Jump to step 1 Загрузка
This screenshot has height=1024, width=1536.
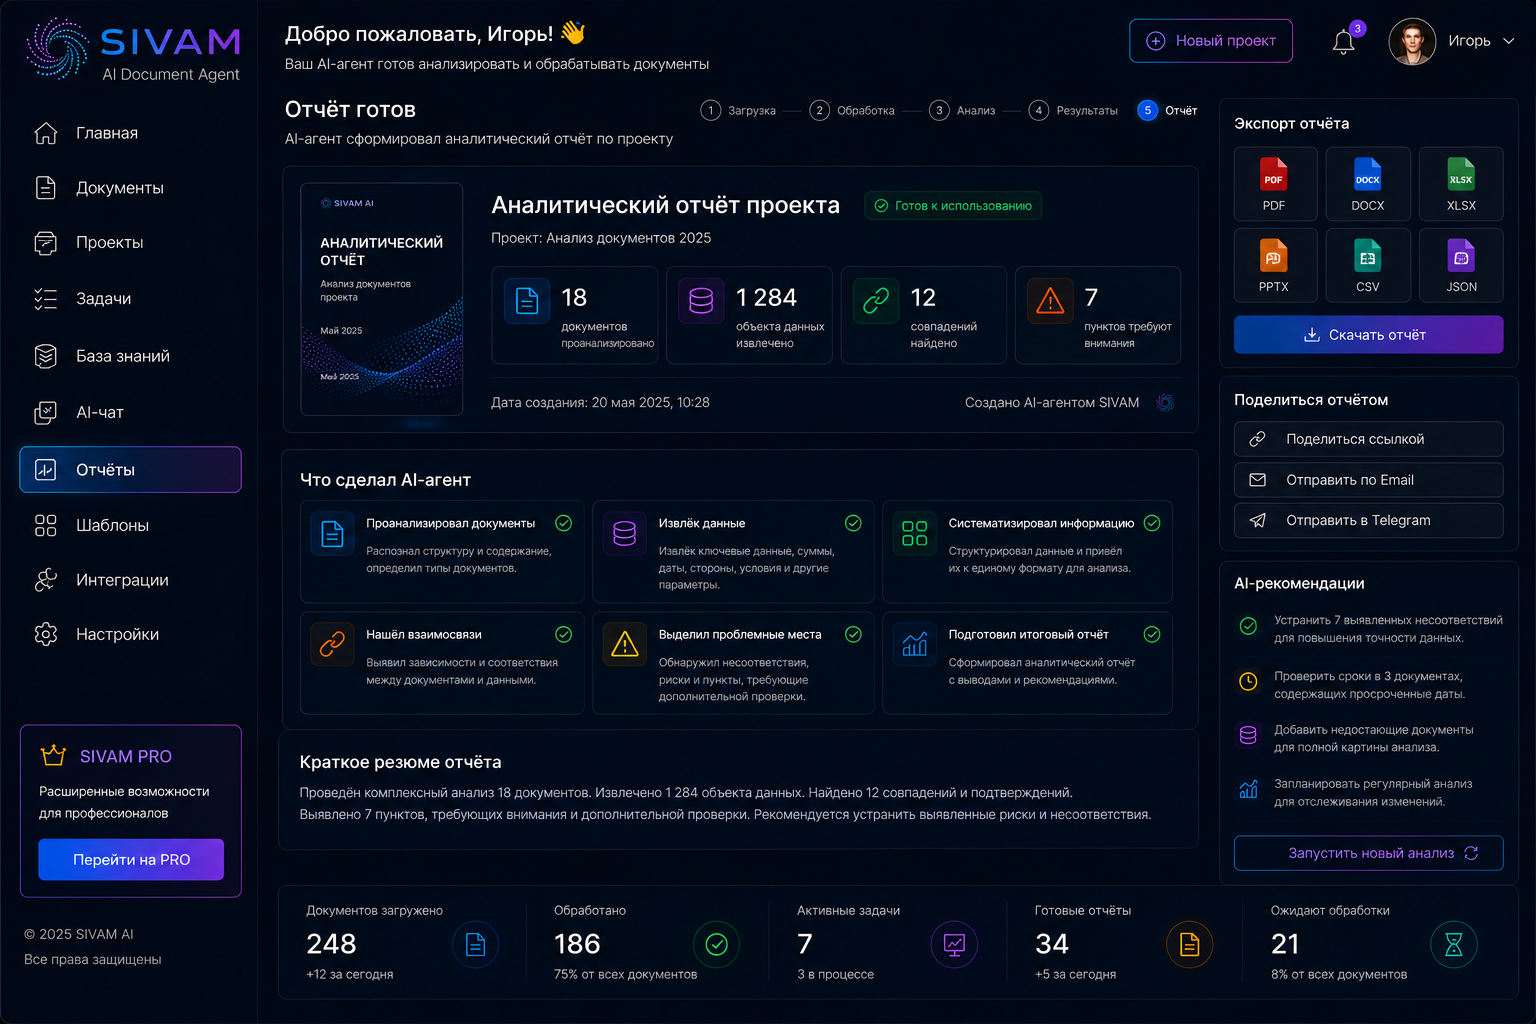point(738,110)
